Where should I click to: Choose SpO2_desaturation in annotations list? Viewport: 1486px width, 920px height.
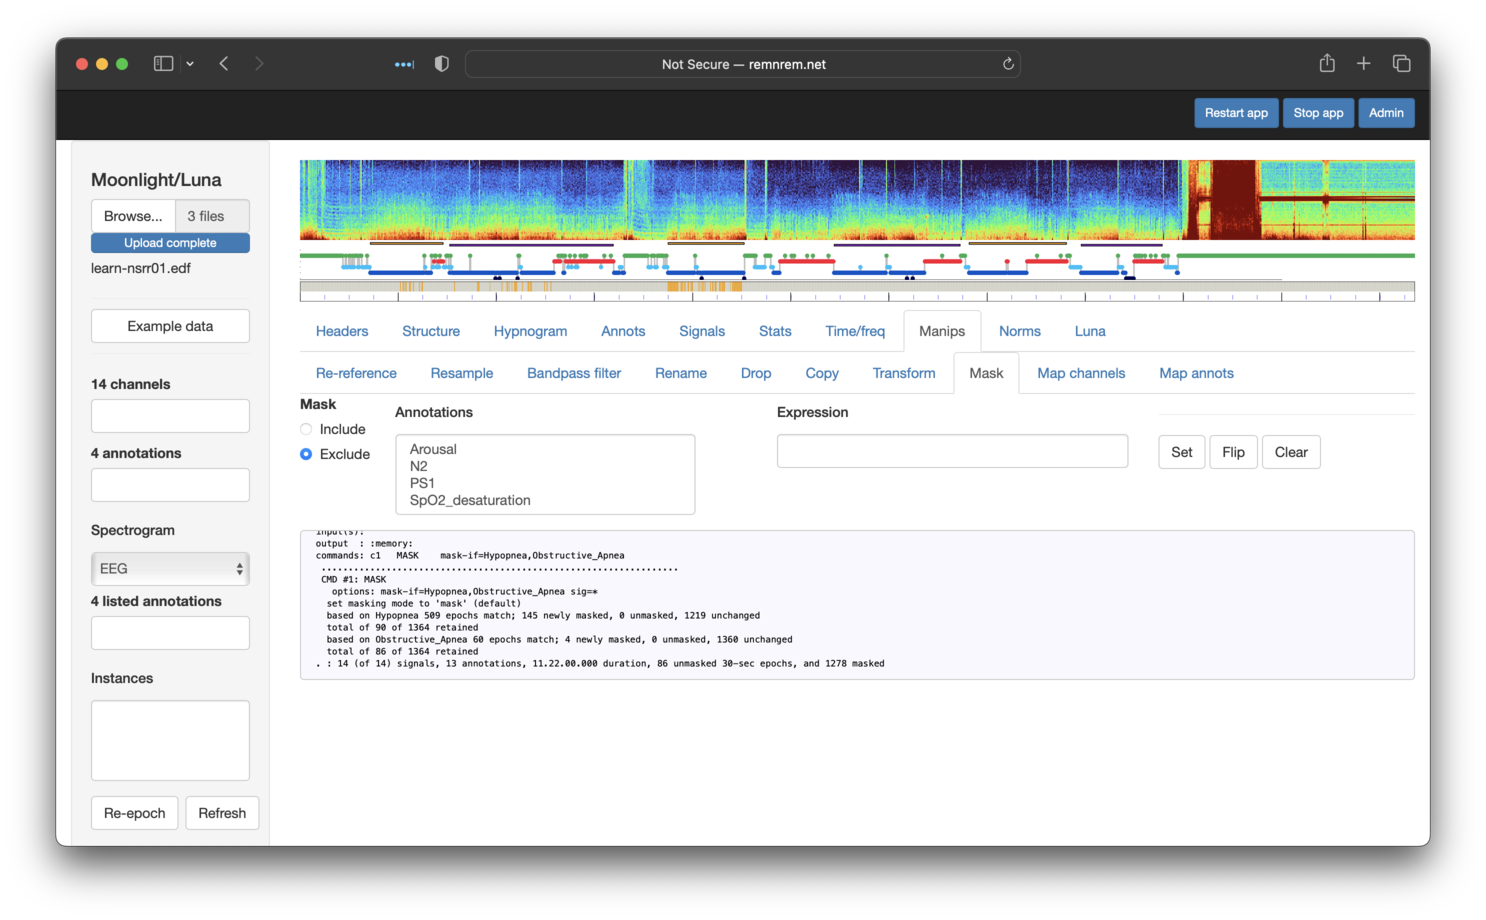(470, 500)
